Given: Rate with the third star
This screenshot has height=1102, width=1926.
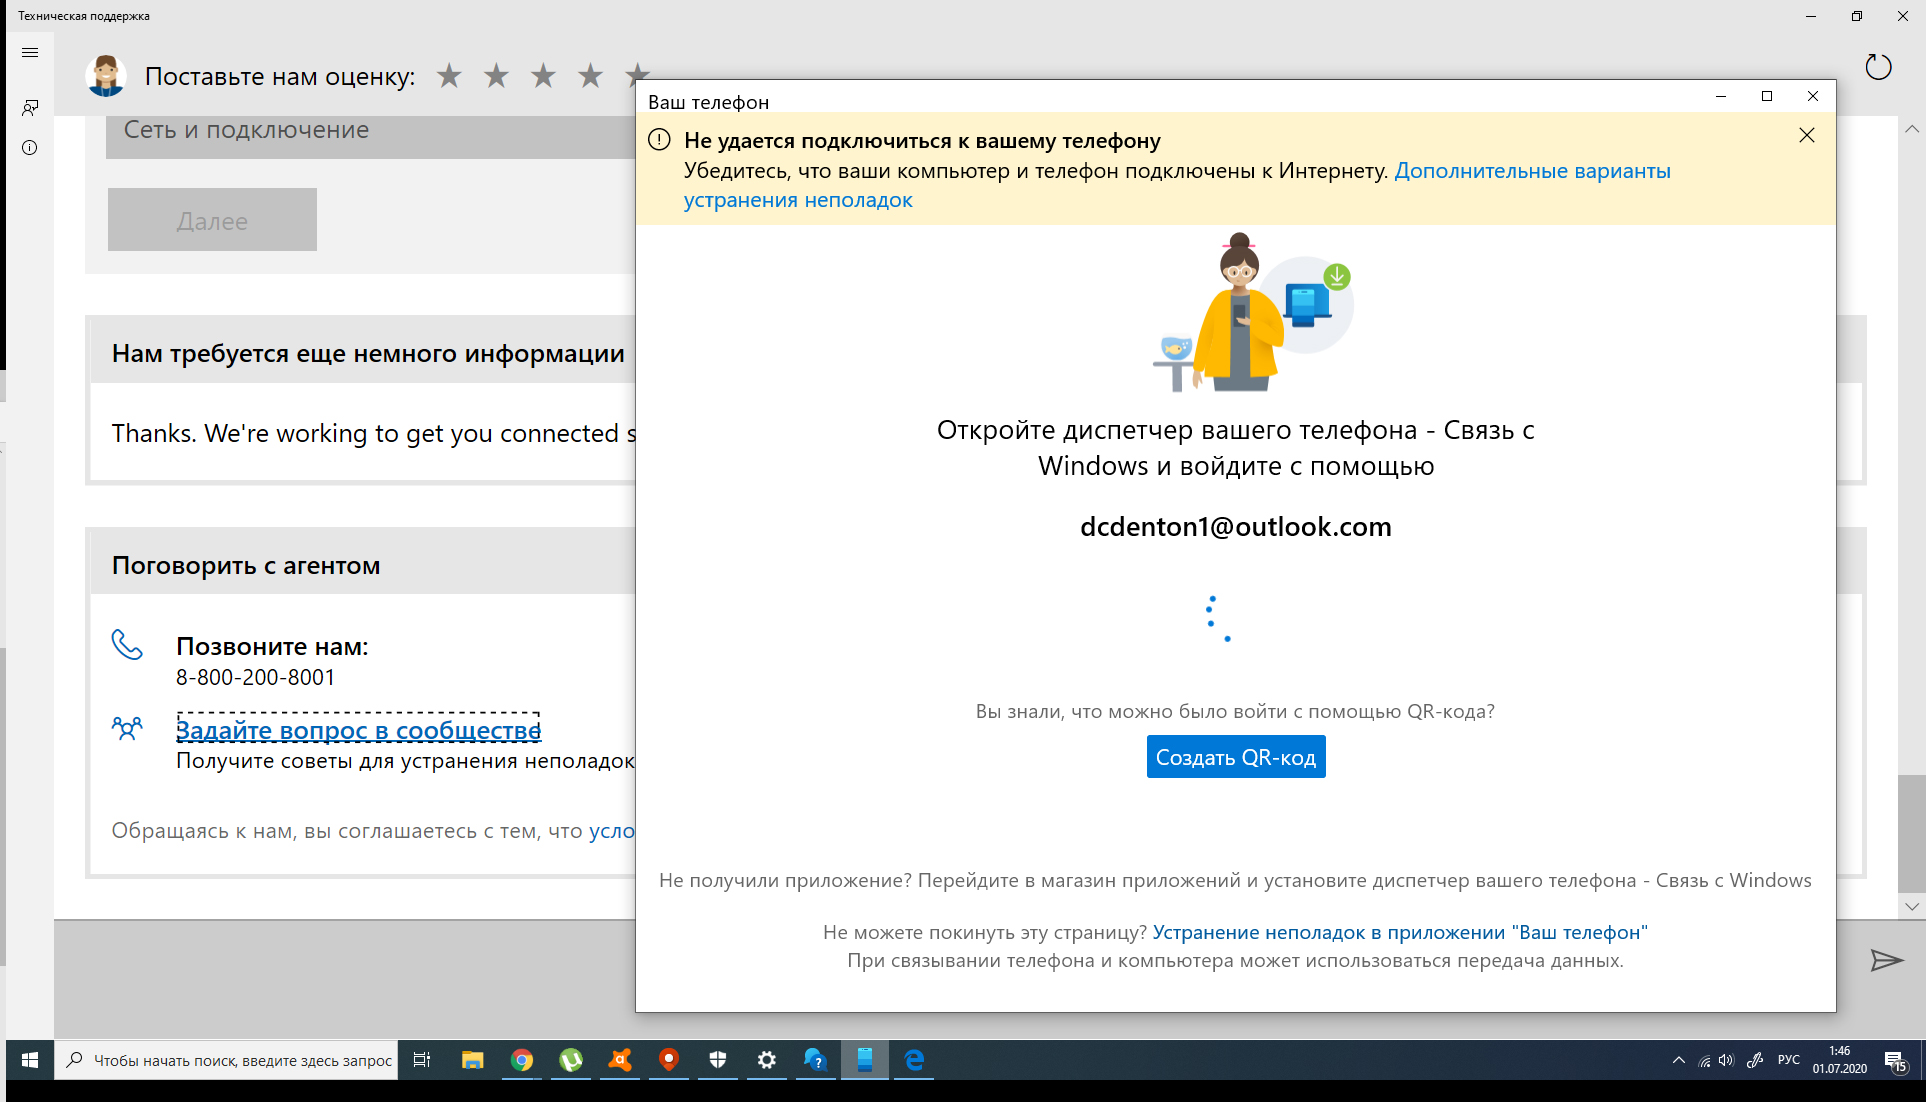Looking at the screenshot, I should tap(543, 75).
